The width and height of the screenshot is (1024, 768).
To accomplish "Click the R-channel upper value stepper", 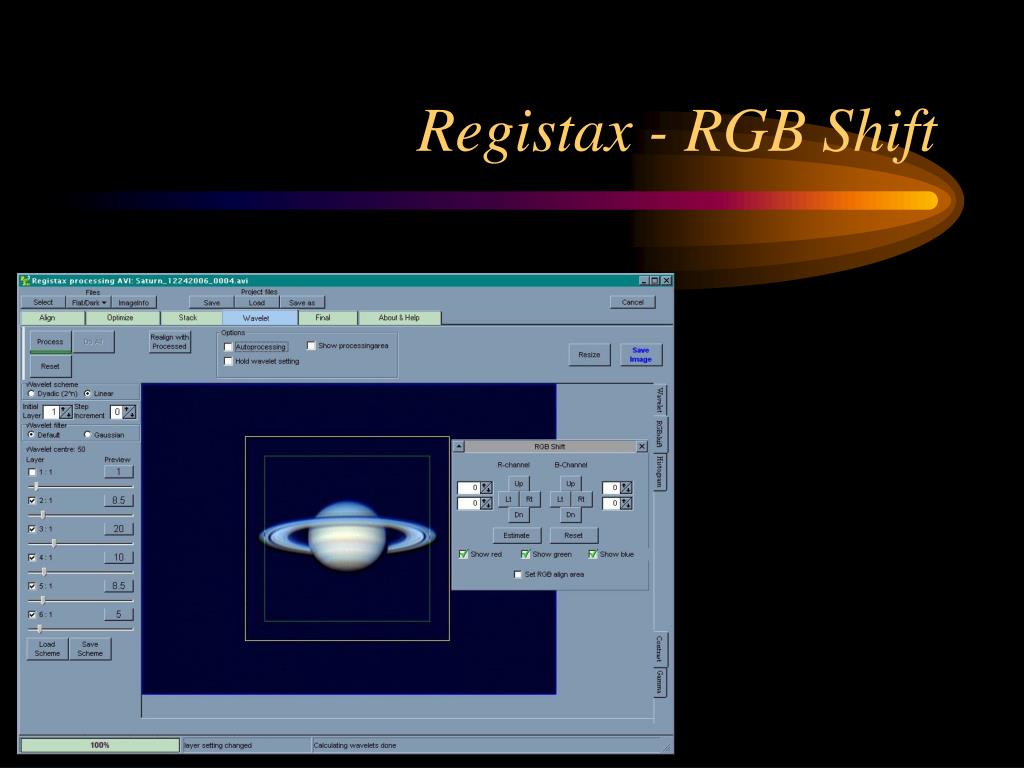I will [x=487, y=488].
